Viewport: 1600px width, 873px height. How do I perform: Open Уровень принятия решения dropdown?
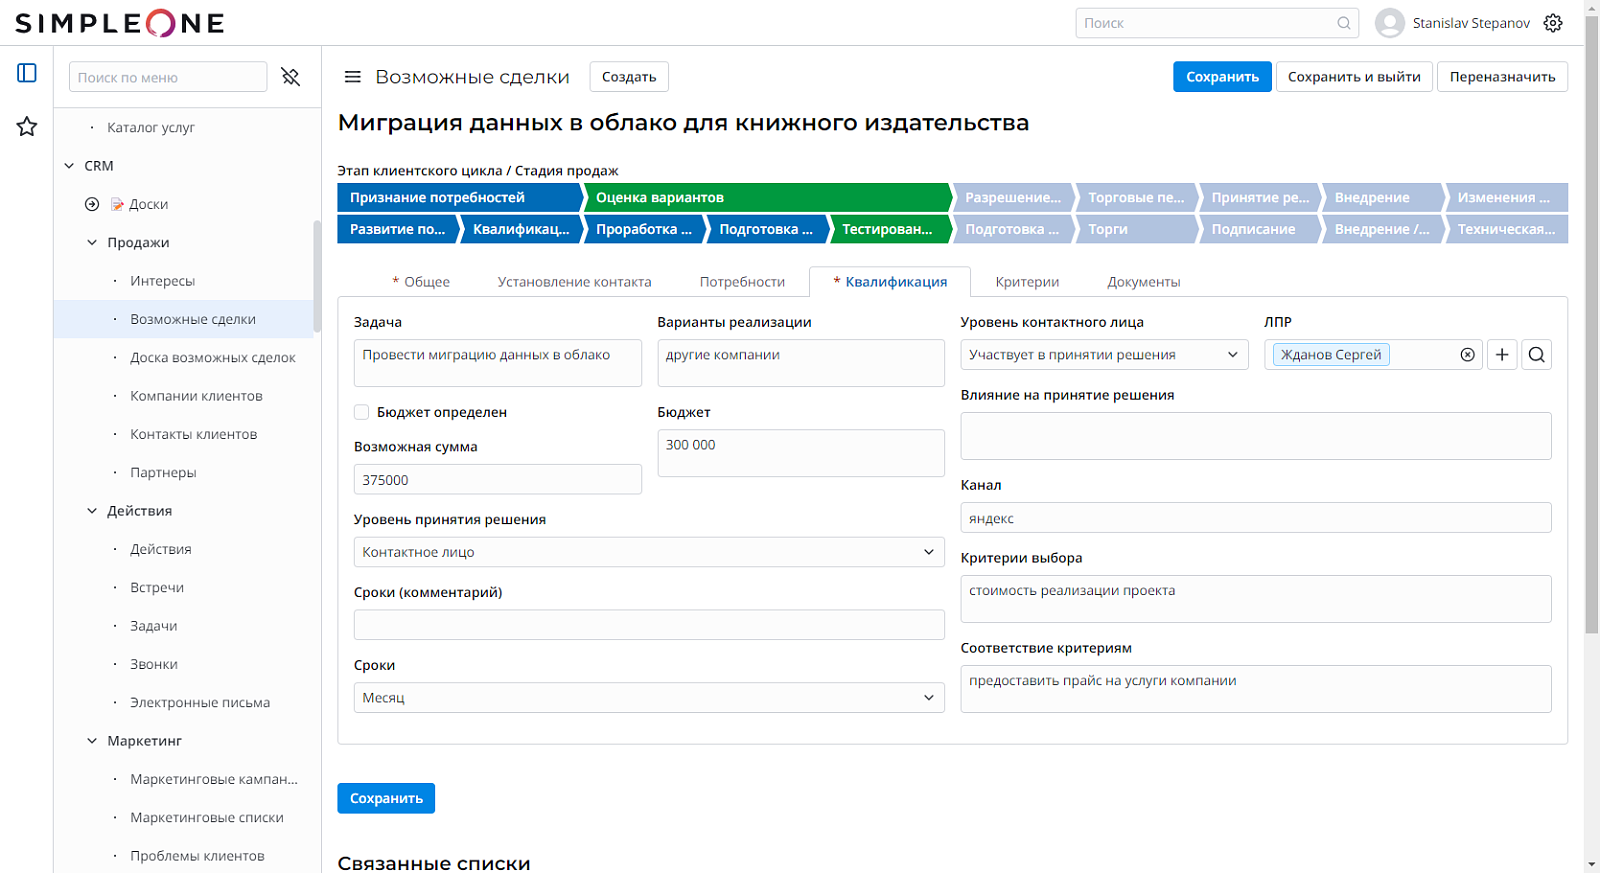point(649,552)
